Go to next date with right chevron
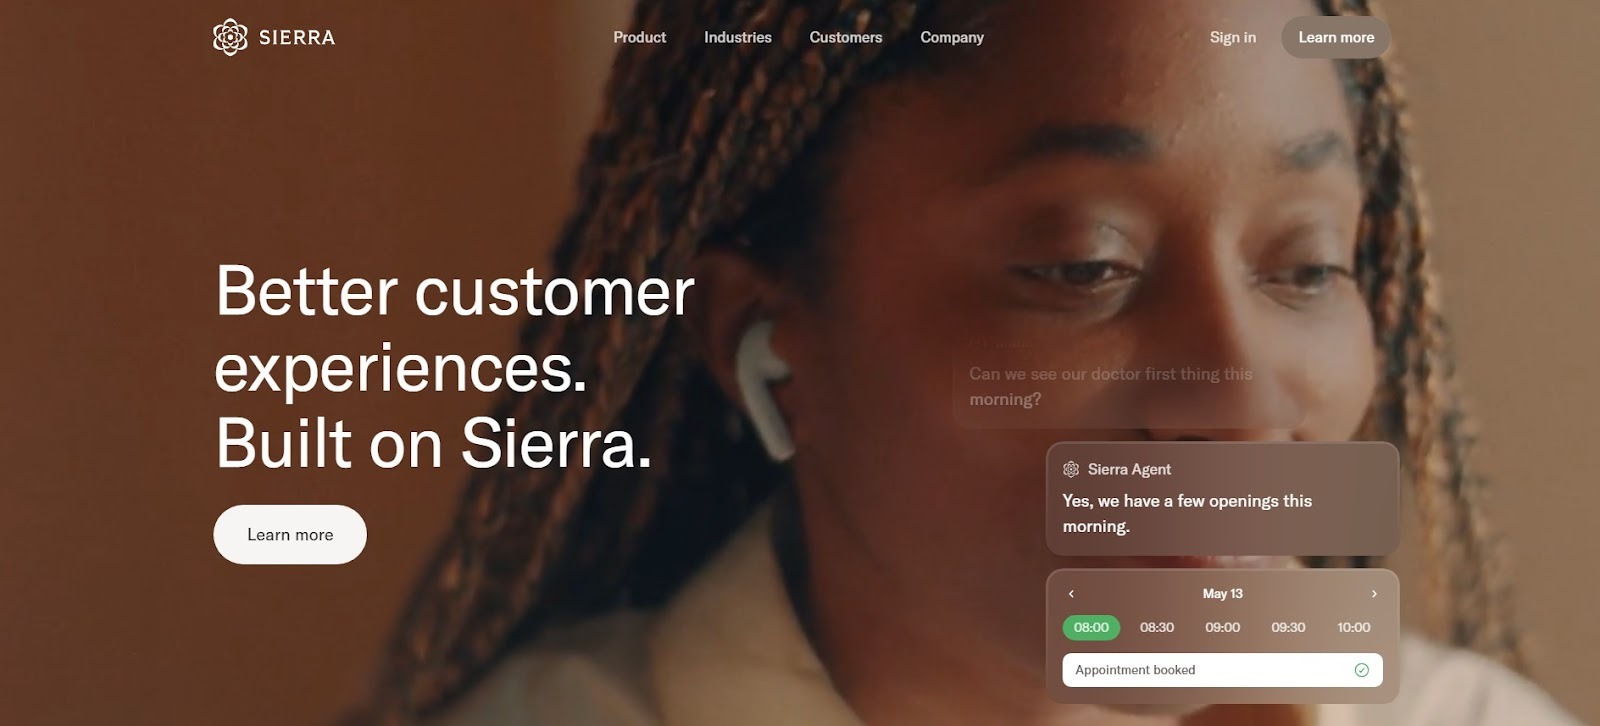The image size is (1600, 726). [x=1374, y=594]
